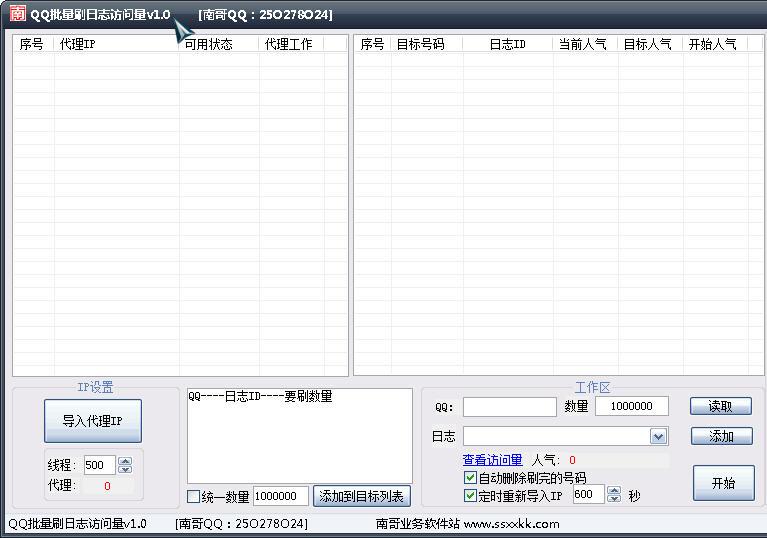Screen dimensions: 767x538
Task: Click the 数量 input field in 工作区
Action: [x=632, y=406]
